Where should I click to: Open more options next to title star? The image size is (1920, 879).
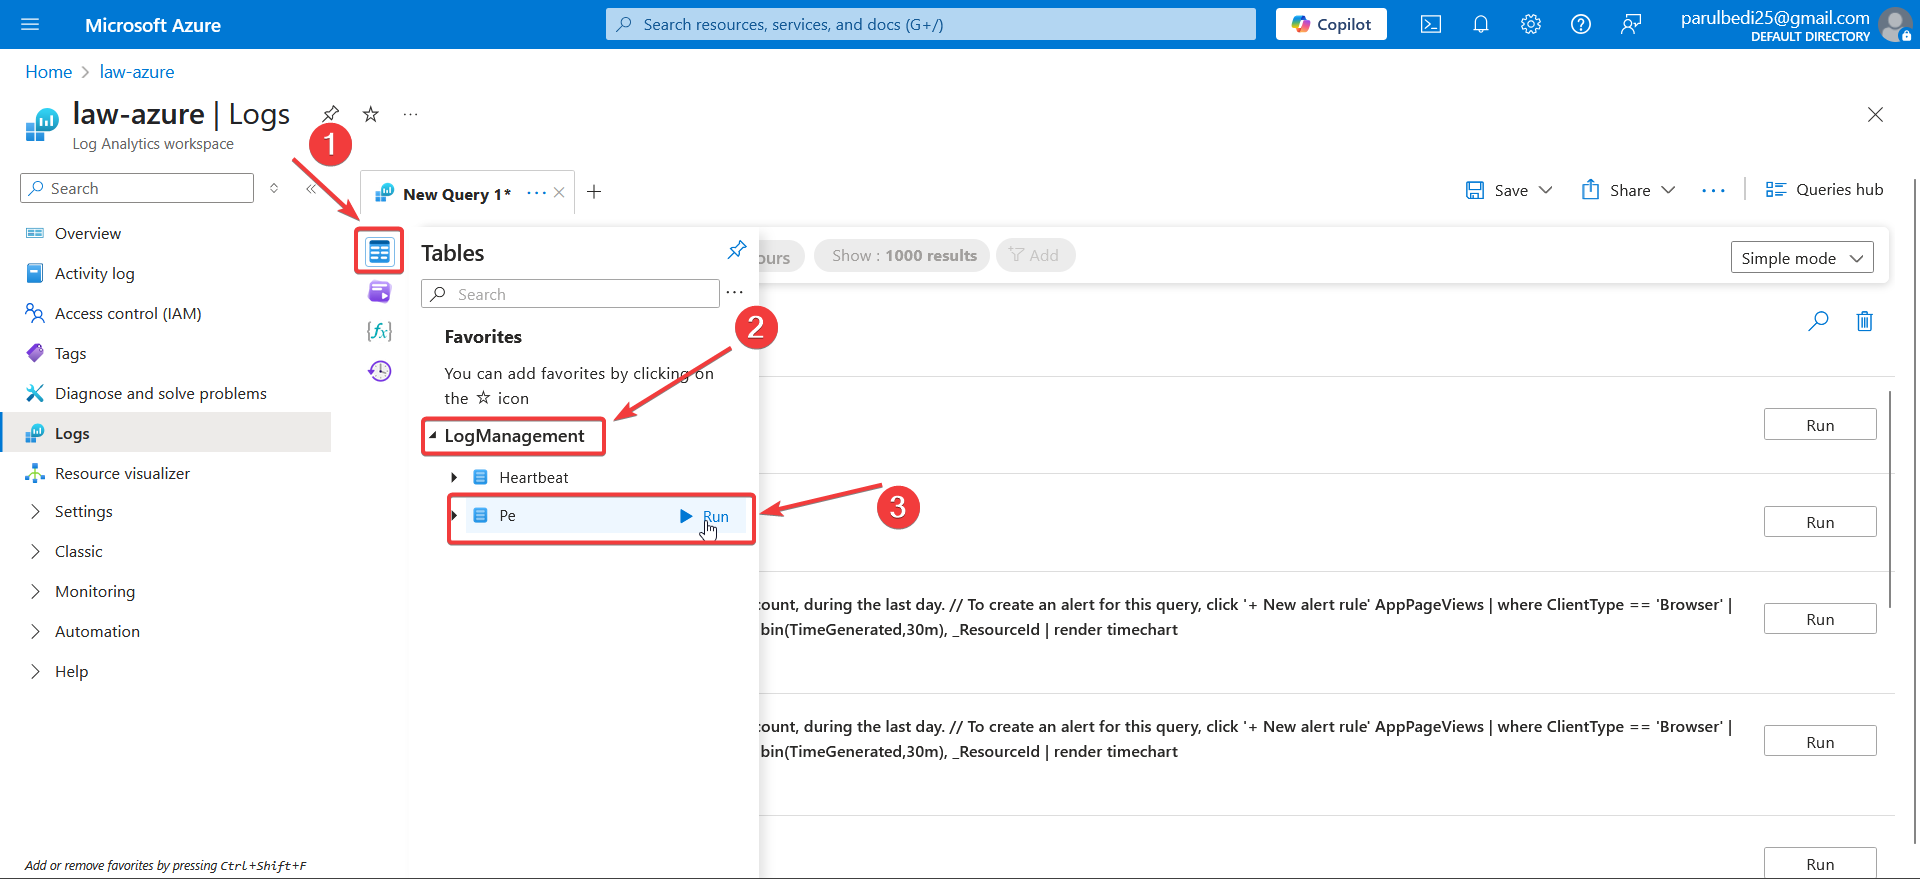coord(410,114)
